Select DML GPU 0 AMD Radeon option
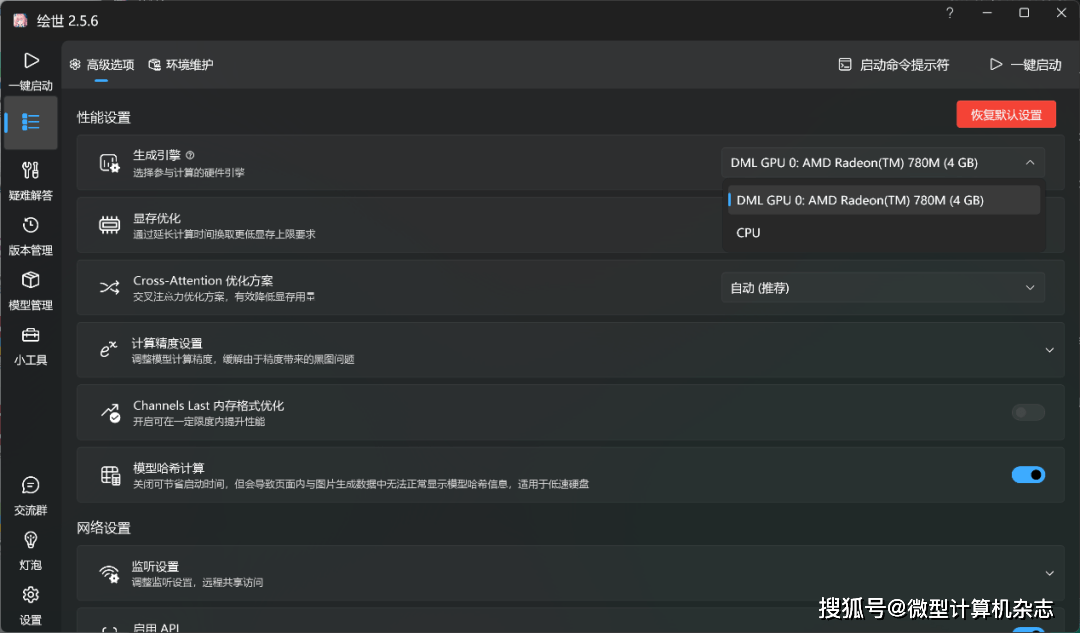The height and width of the screenshot is (633, 1080). (x=860, y=200)
